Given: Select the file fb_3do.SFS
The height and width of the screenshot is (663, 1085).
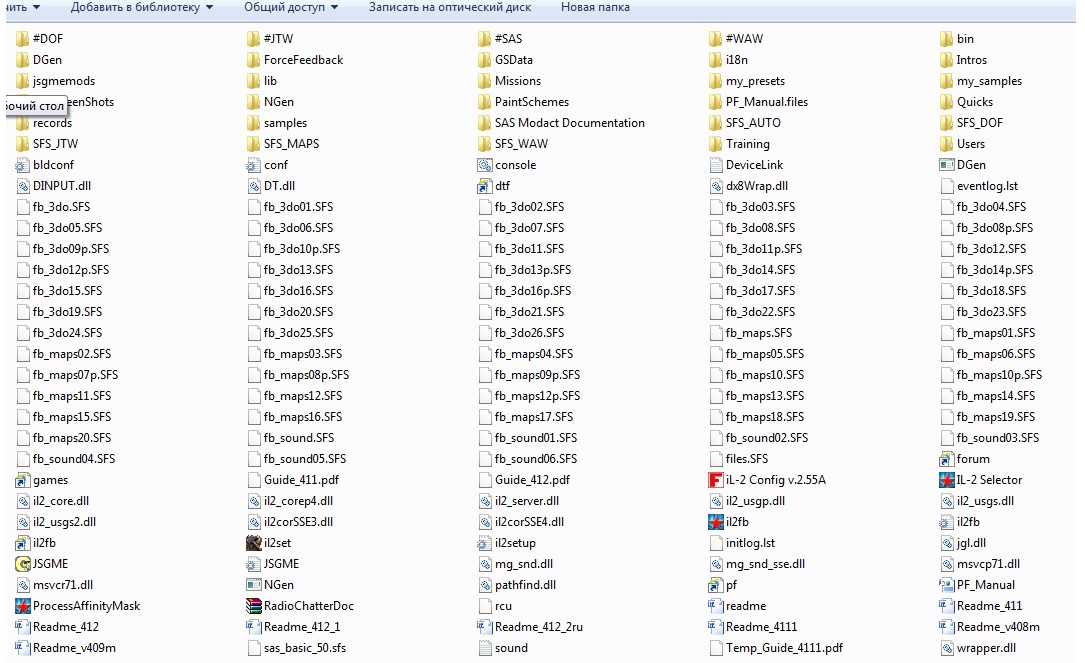Looking at the screenshot, I should 53,207.
